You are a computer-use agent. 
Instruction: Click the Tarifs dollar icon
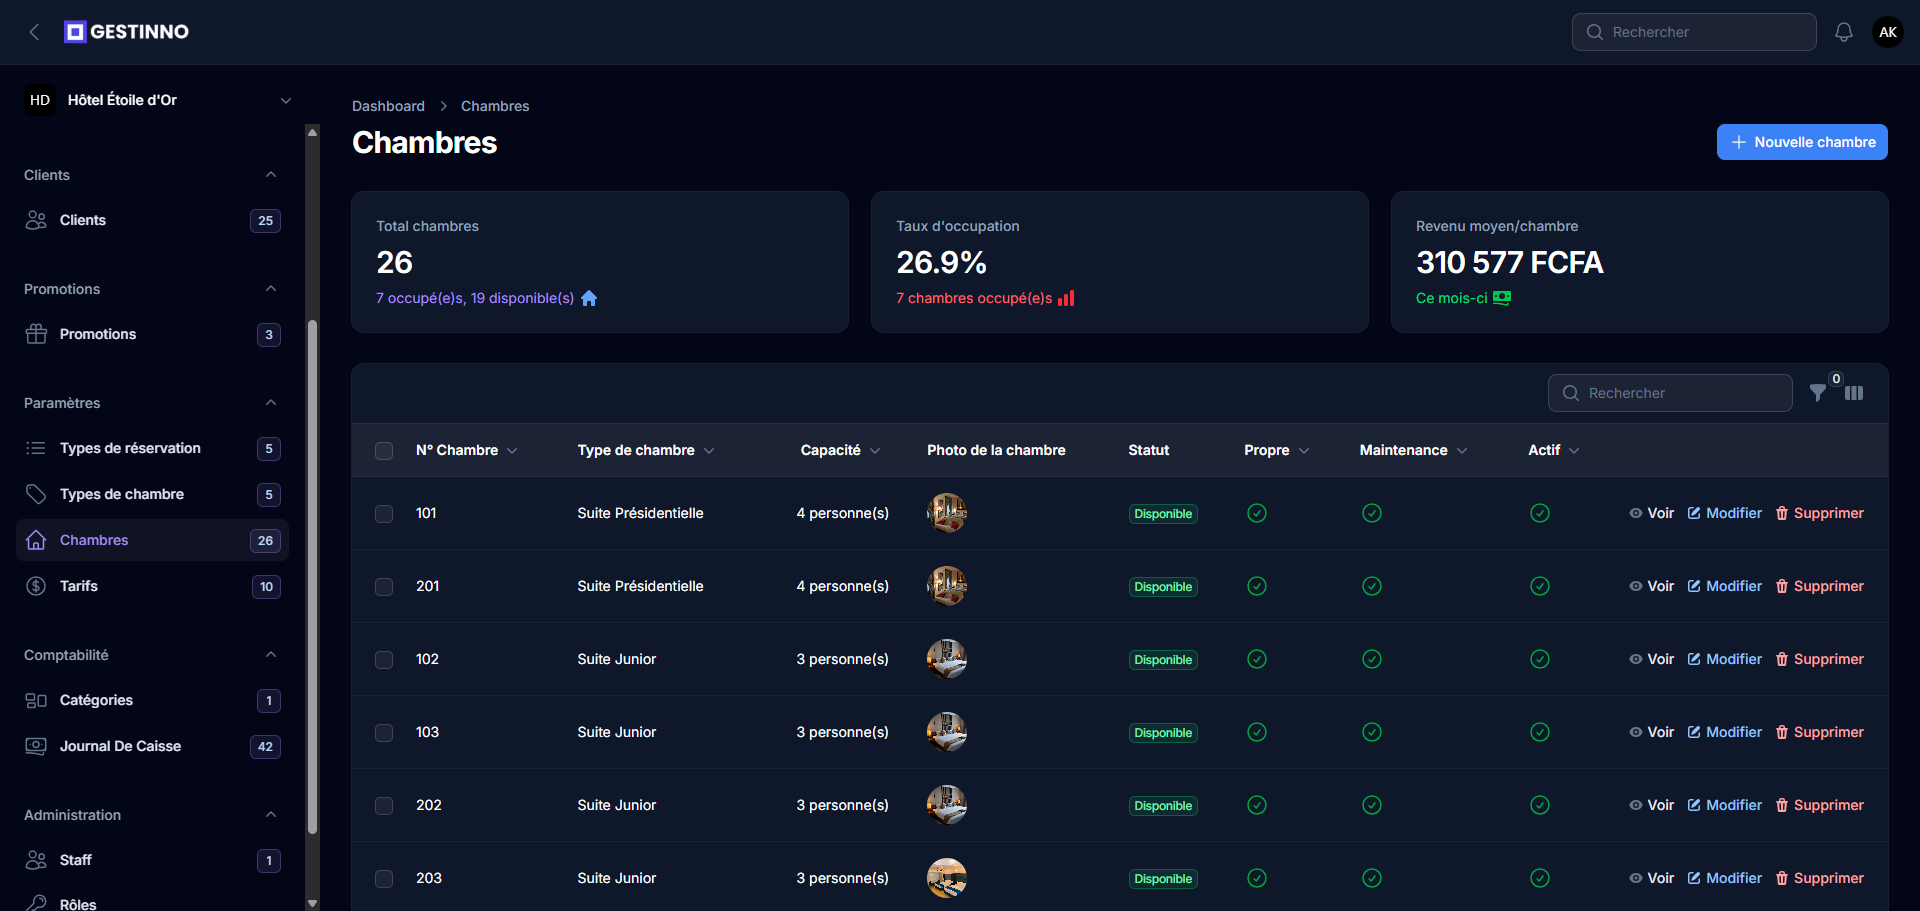pyautogui.click(x=36, y=586)
